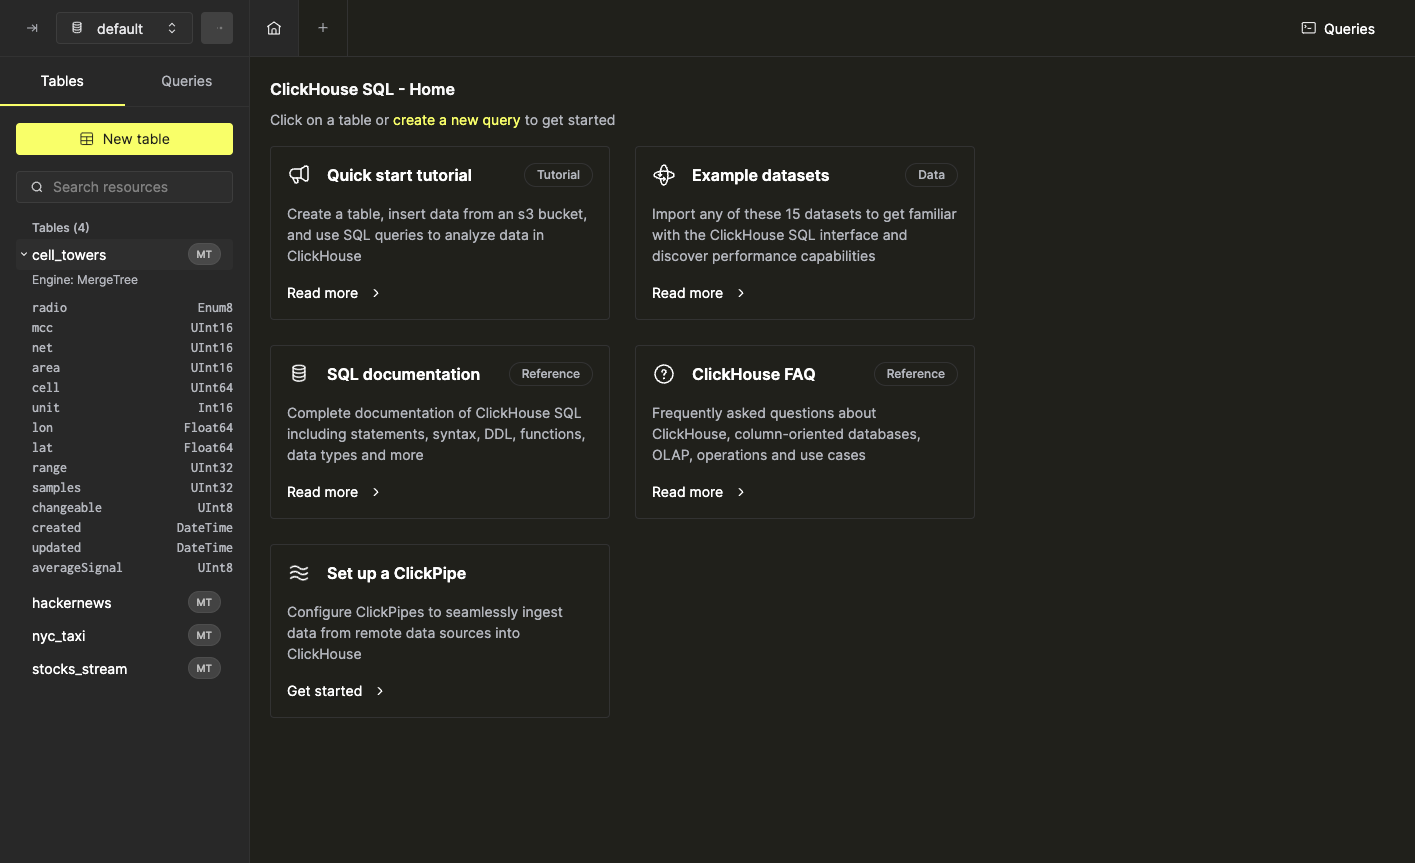Click the New table button
Image resolution: width=1415 pixels, height=863 pixels.
click(x=124, y=139)
